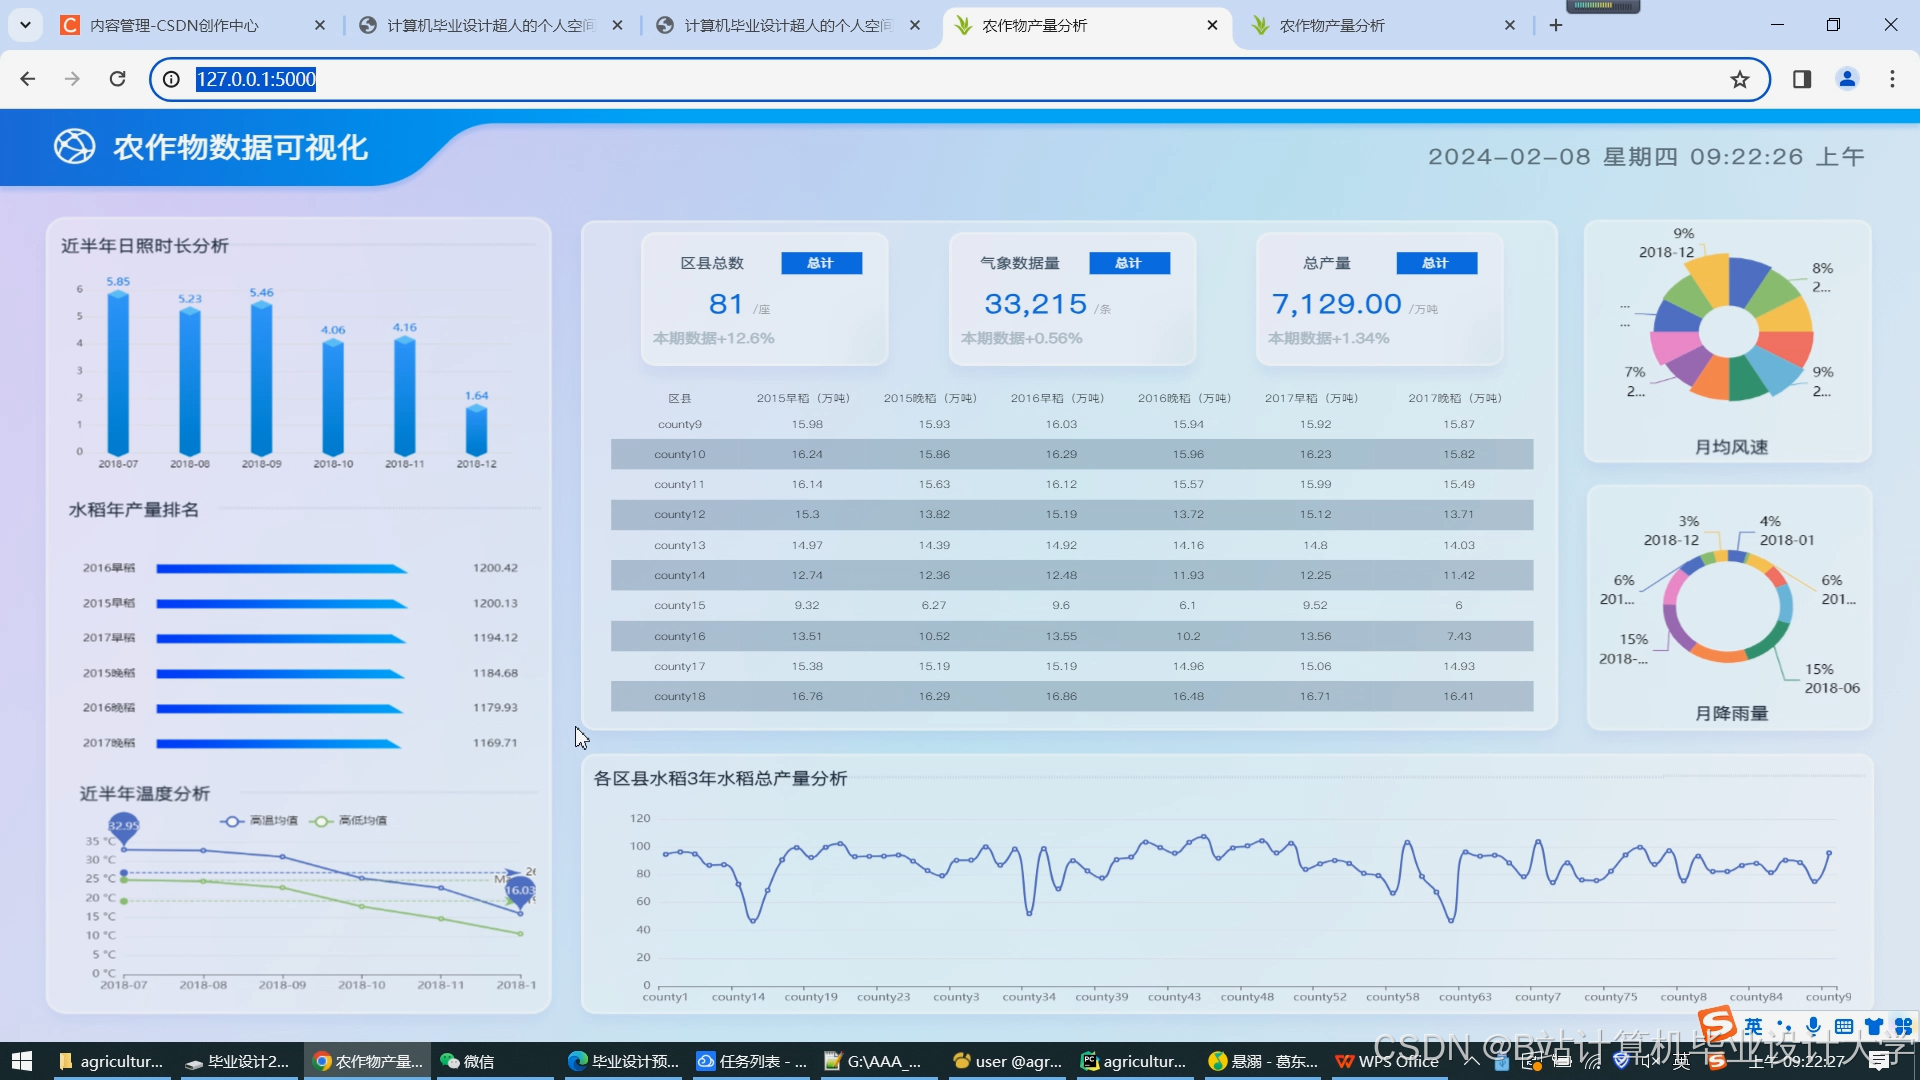Click the site information icon in address bar

tap(172, 79)
